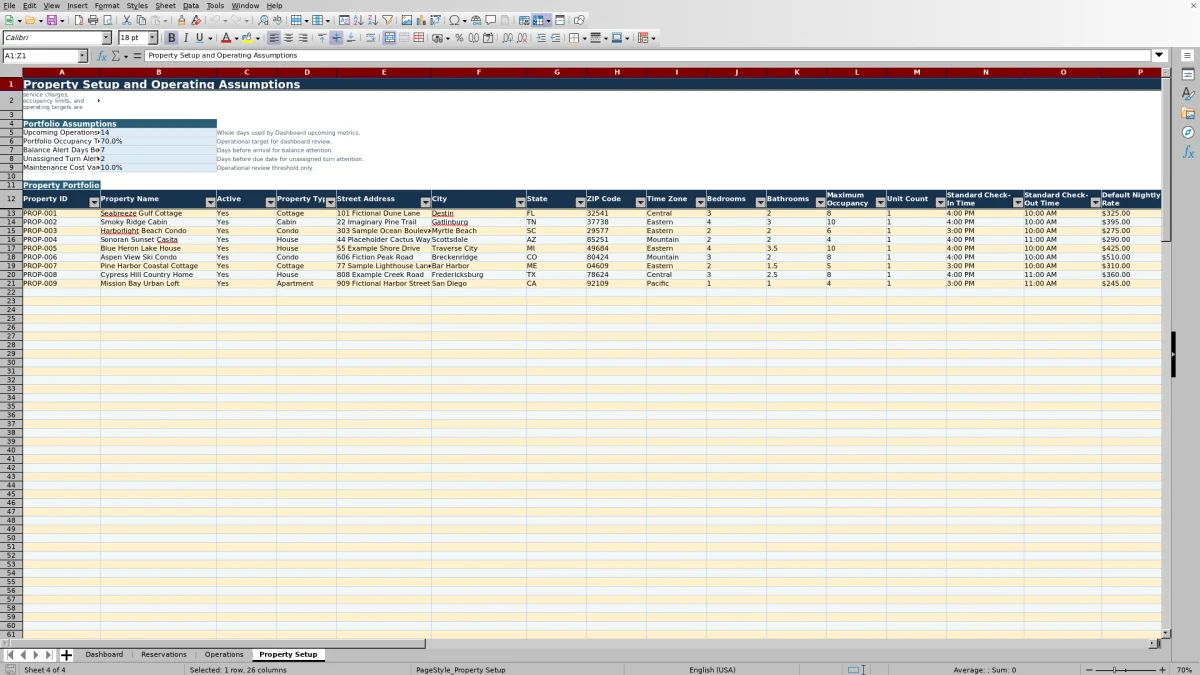This screenshot has height=675, width=1200.
Task: Click the Copy icon
Action: [x=141, y=20]
